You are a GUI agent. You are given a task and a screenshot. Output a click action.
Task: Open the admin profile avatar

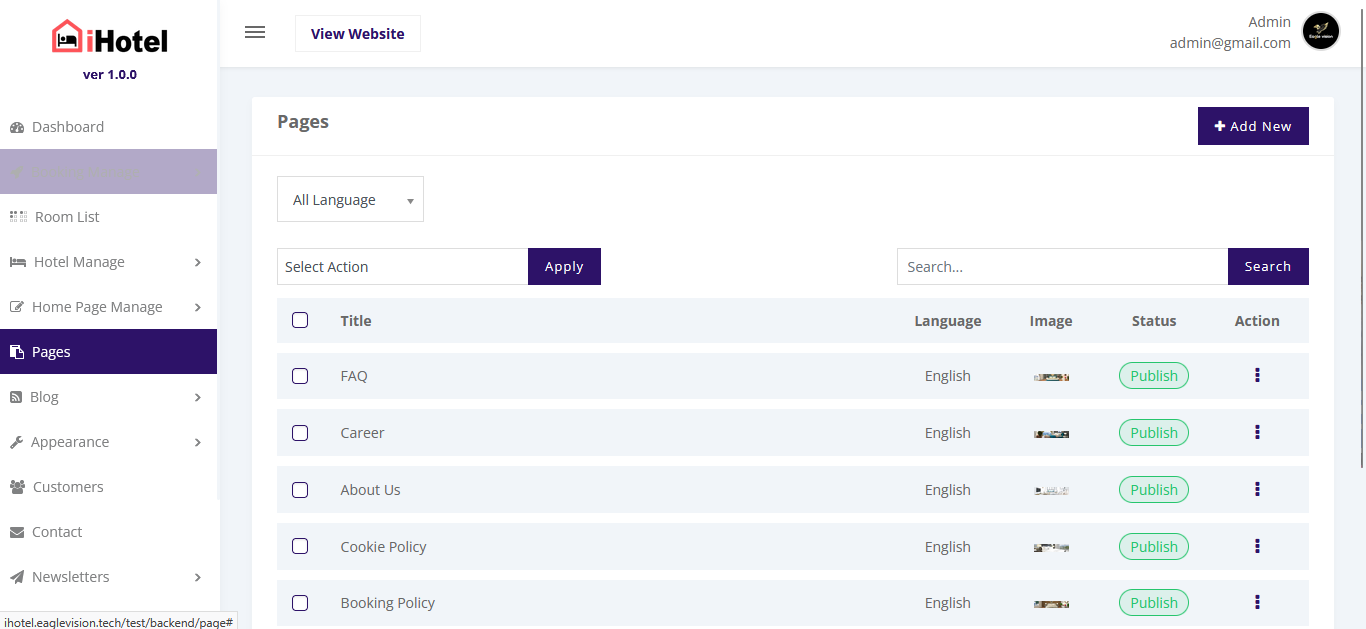1321,31
